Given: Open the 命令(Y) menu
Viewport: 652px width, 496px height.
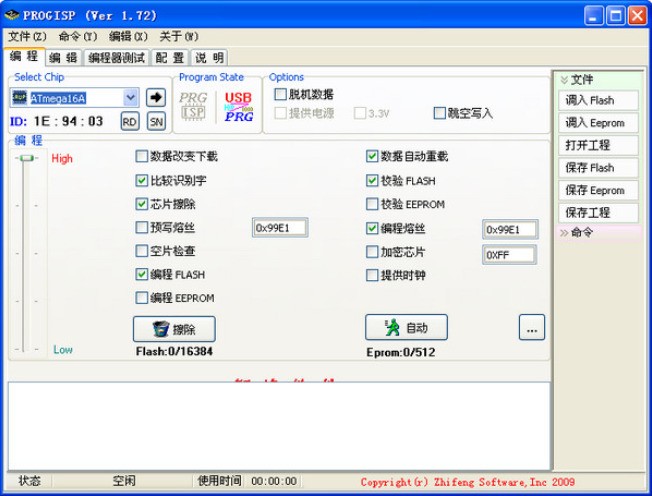Looking at the screenshot, I should [x=78, y=37].
